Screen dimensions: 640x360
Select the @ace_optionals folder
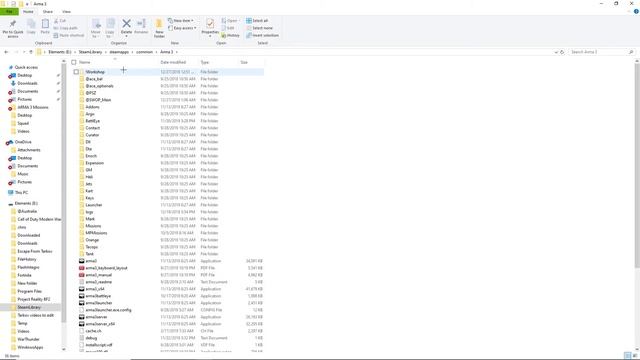[x=99, y=86]
